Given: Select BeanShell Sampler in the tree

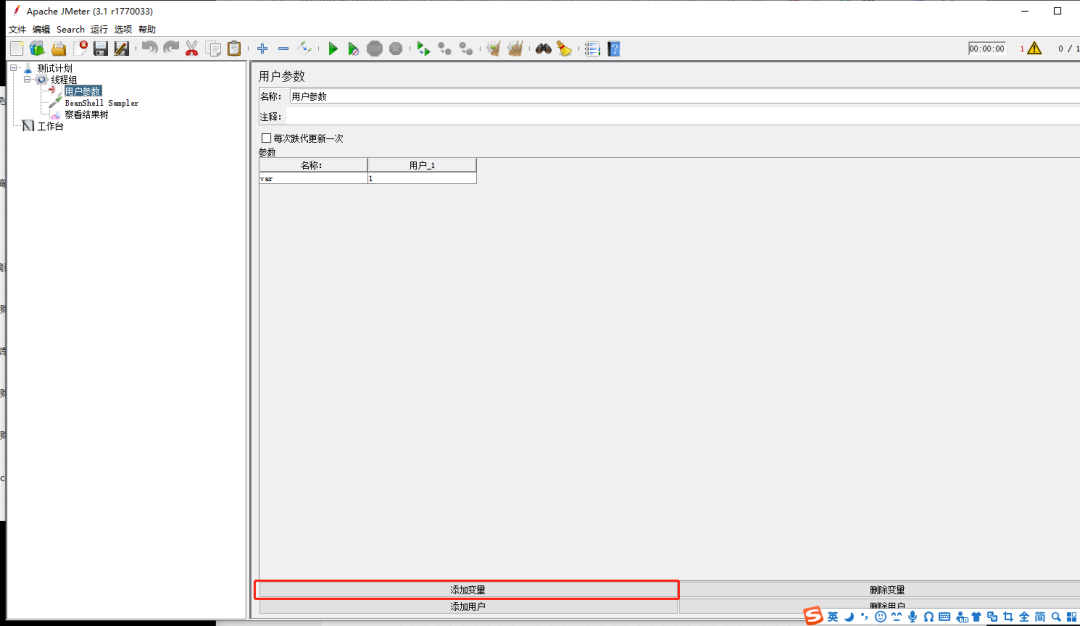Looking at the screenshot, I should tap(101, 103).
